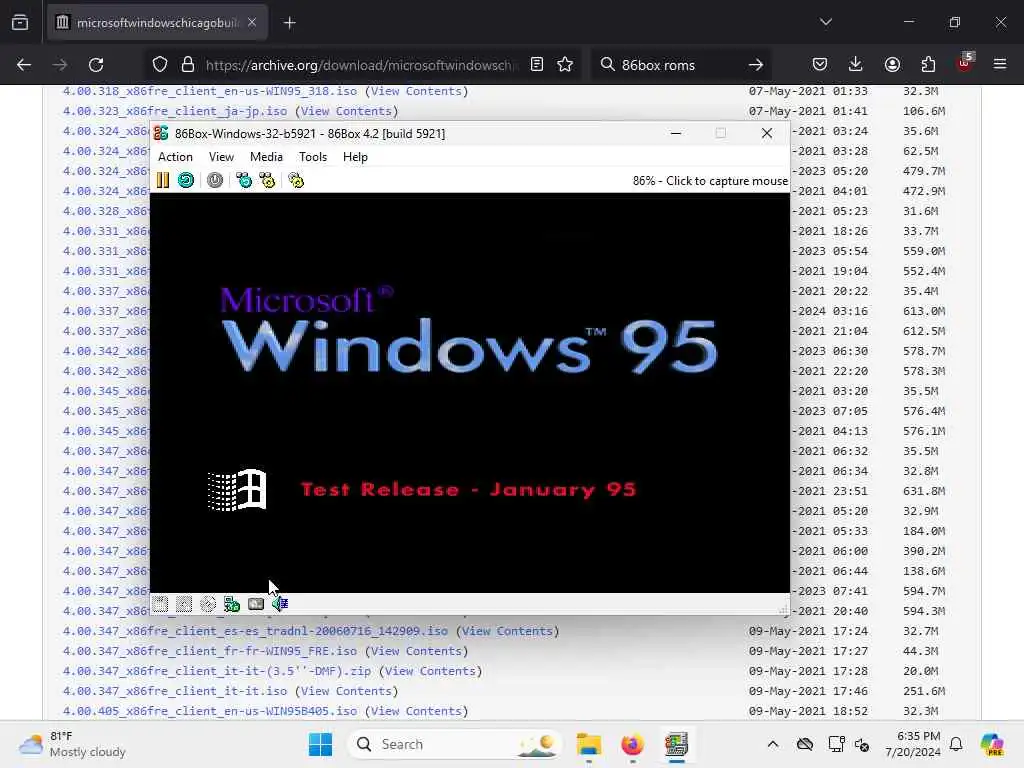The image size is (1024, 768).
Task: Minimize the 86Box window
Action: pyautogui.click(x=676, y=133)
